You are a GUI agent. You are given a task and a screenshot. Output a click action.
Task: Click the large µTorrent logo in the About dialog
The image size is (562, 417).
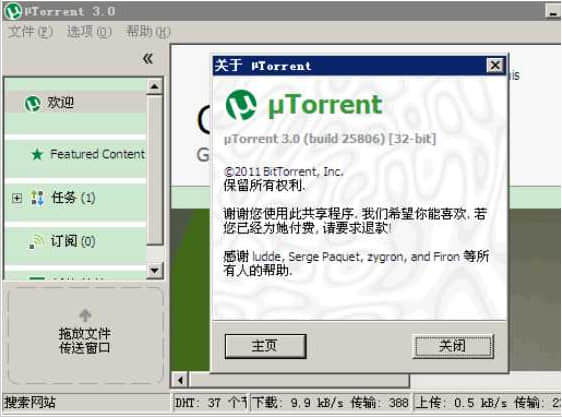pos(241,105)
